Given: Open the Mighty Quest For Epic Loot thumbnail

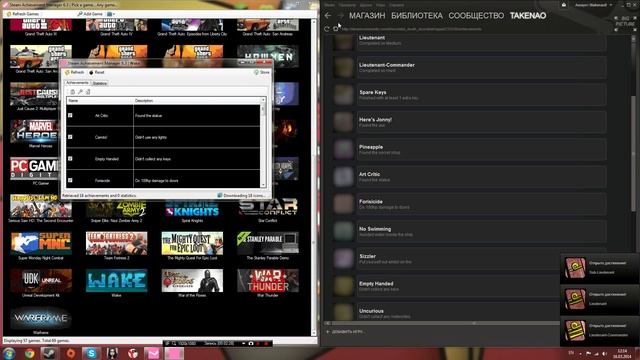Looking at the screenshot, I should pos(192,243).
